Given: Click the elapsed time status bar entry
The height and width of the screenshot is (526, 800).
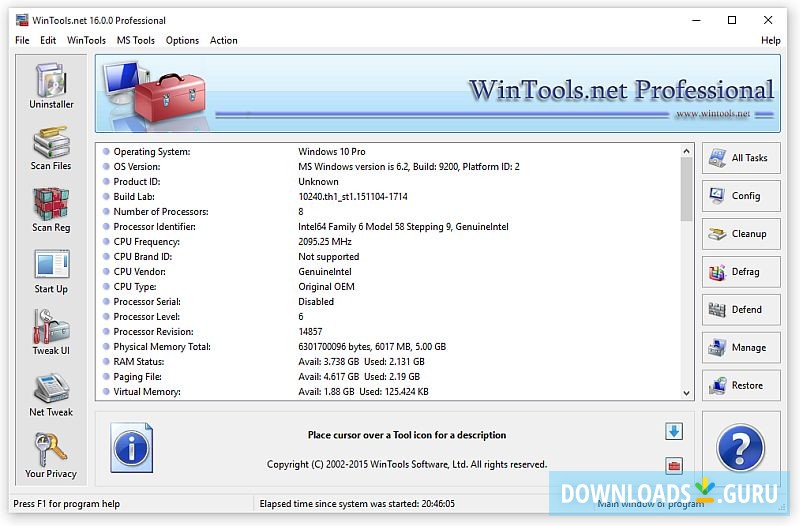Looking at the screenshot, I should tap(357, 504).
